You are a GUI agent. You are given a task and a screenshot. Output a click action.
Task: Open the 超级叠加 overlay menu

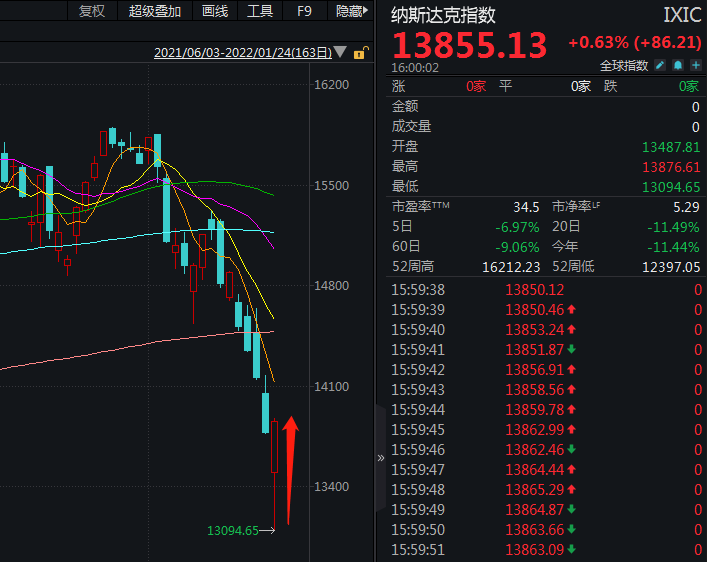point(155,11)
